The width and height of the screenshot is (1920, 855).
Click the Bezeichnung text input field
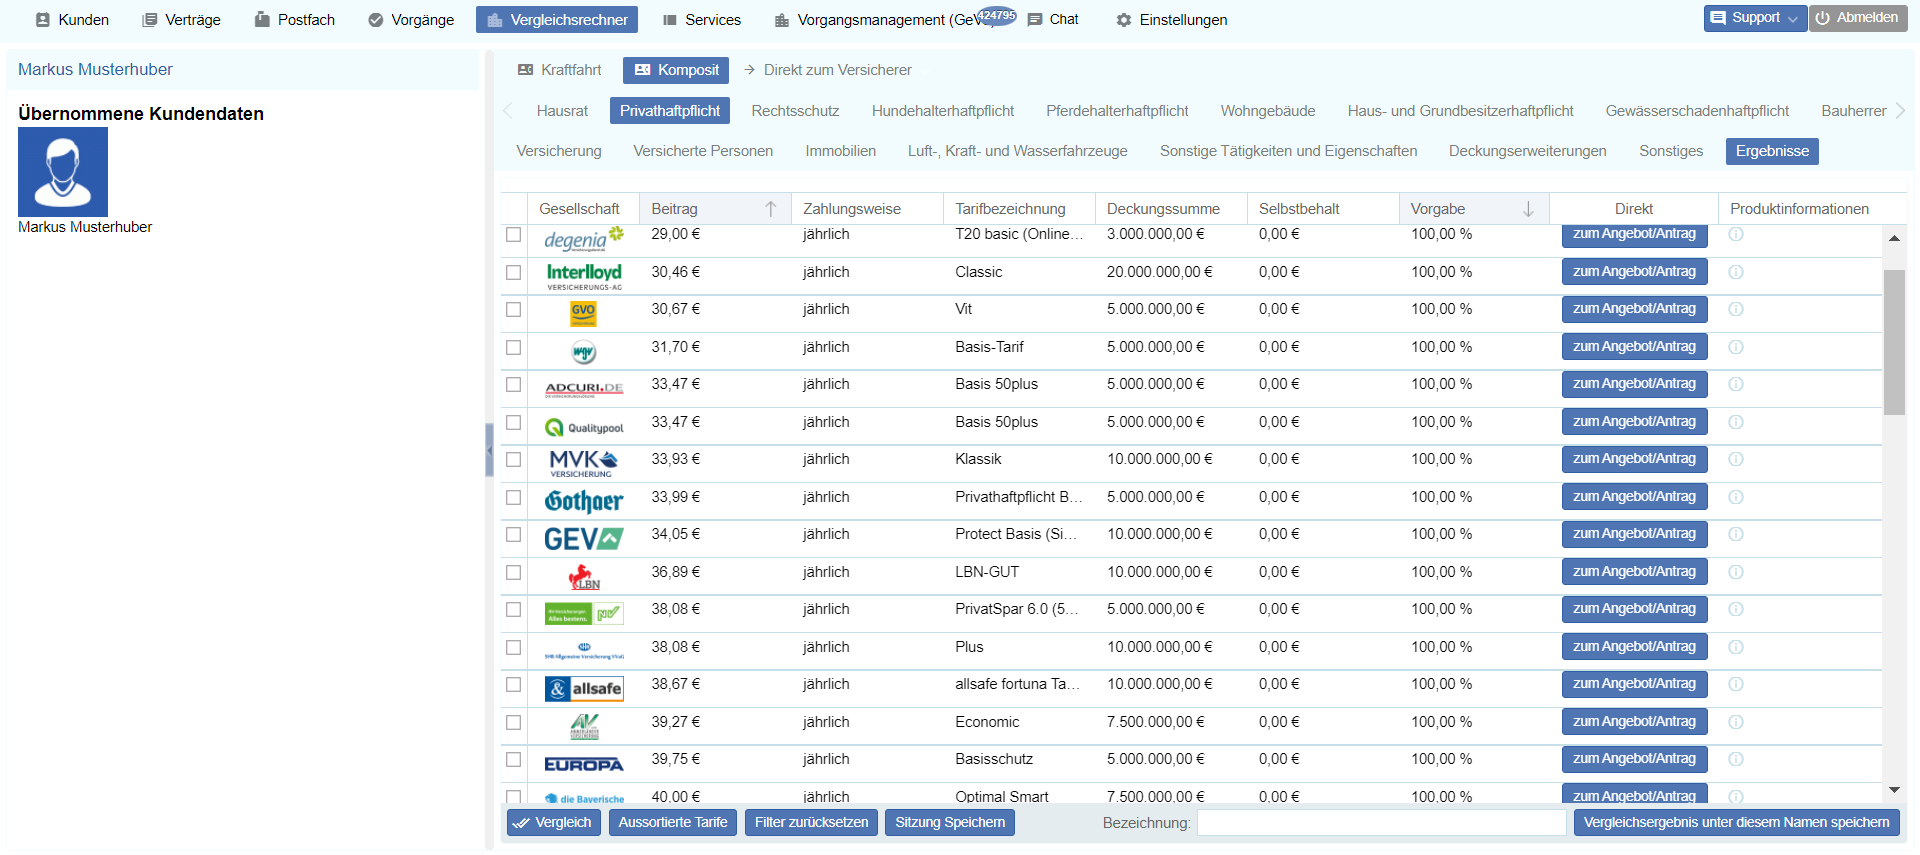coord(1381,823)
